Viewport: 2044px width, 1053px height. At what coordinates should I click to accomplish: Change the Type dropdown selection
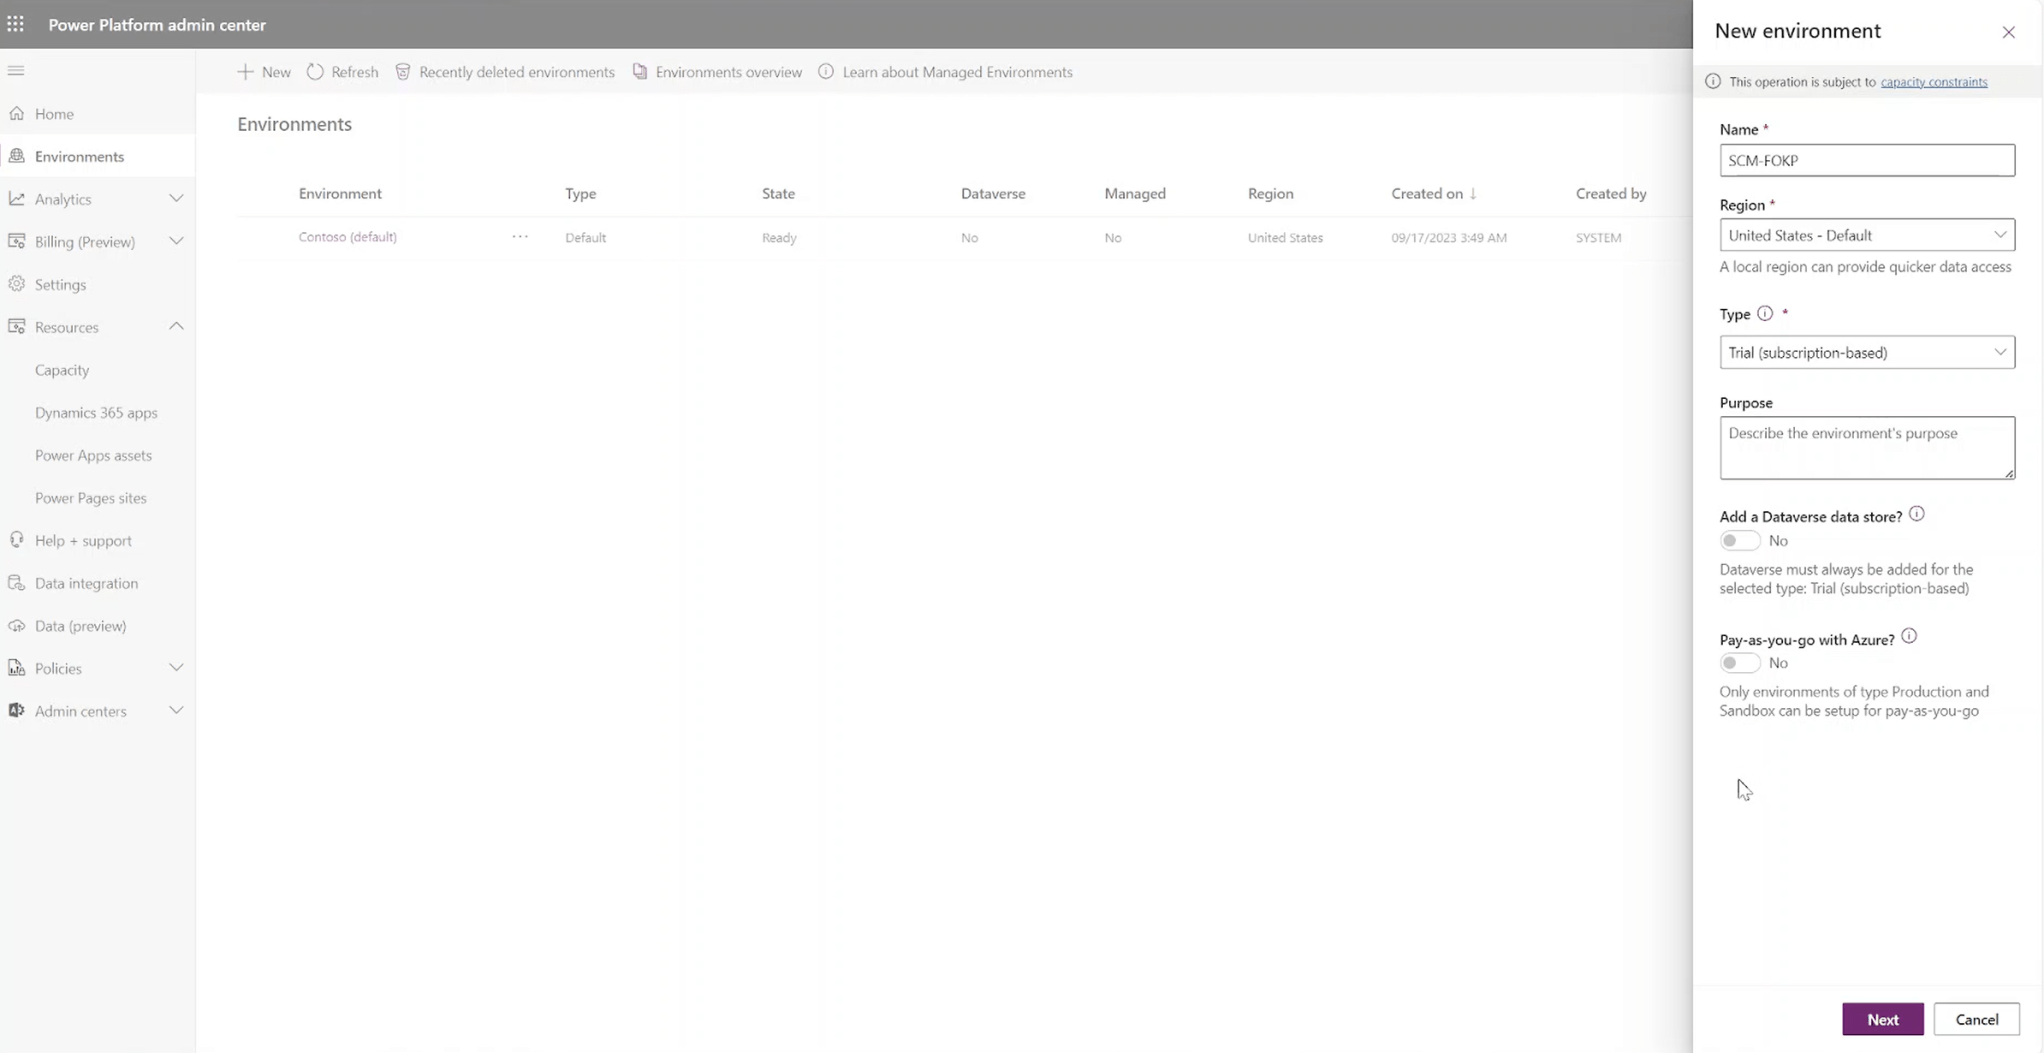tap(1999, 352)
